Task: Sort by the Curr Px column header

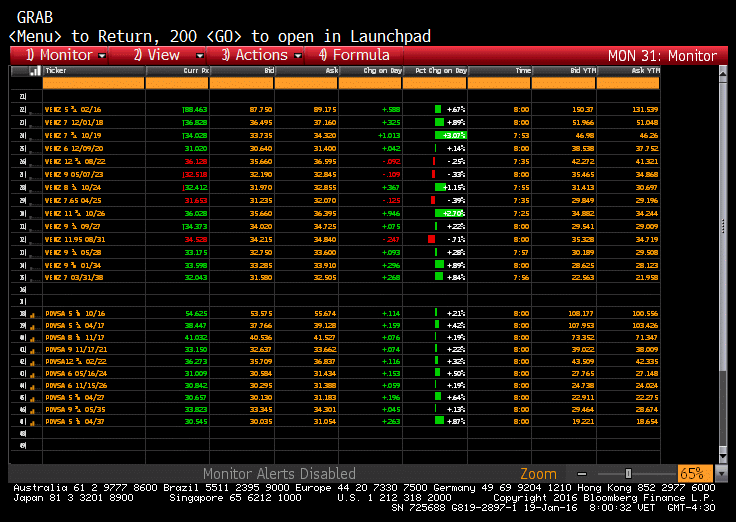Action: click(x=177, y=71)
